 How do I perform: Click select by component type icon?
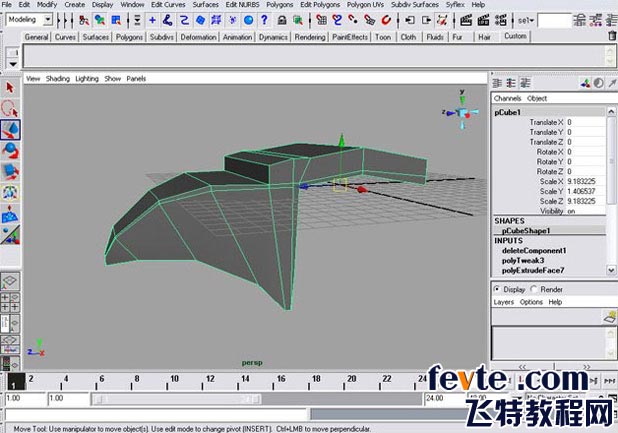click(116, 20)
